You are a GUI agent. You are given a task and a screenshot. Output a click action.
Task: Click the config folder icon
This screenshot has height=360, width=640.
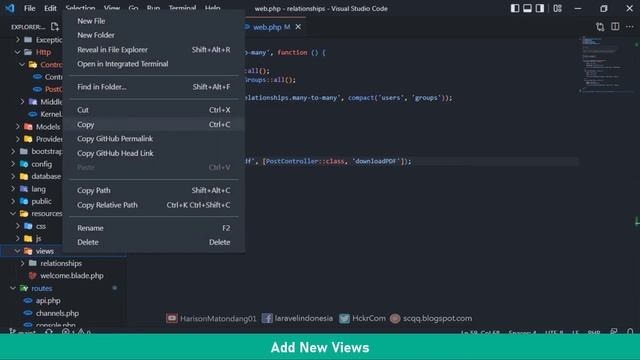coord(24,164)
